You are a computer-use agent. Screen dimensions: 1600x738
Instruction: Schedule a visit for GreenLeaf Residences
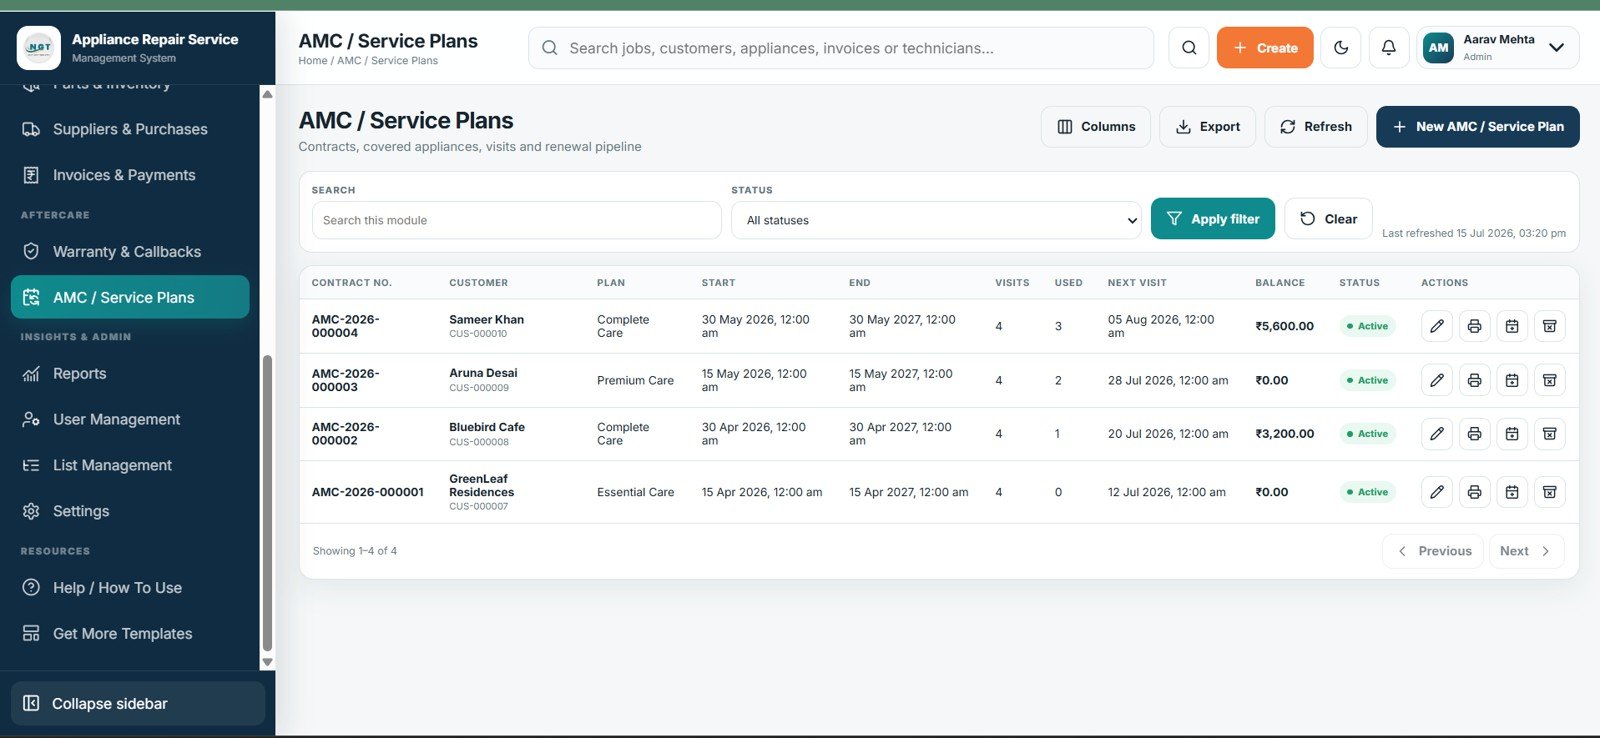[x=1512, y=492]
